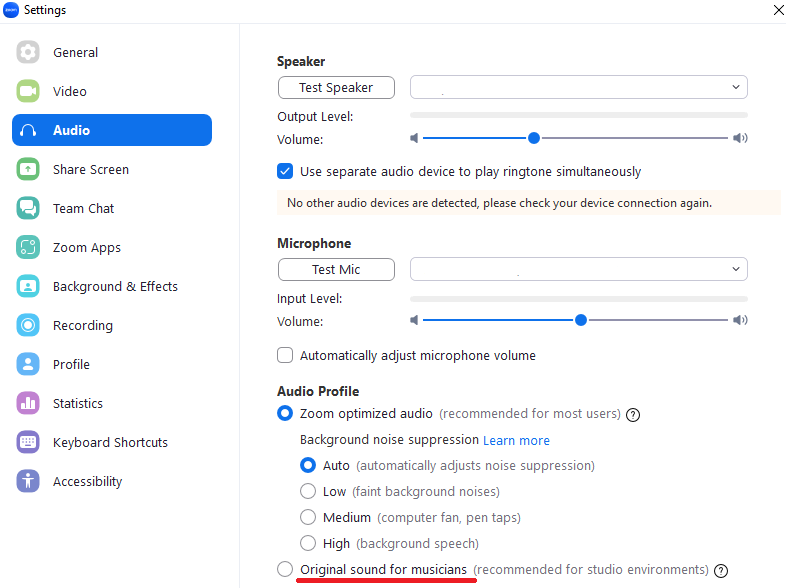786x588 pixels.
Task: Open the Microphone device dropdown
Action: [578, 270]
